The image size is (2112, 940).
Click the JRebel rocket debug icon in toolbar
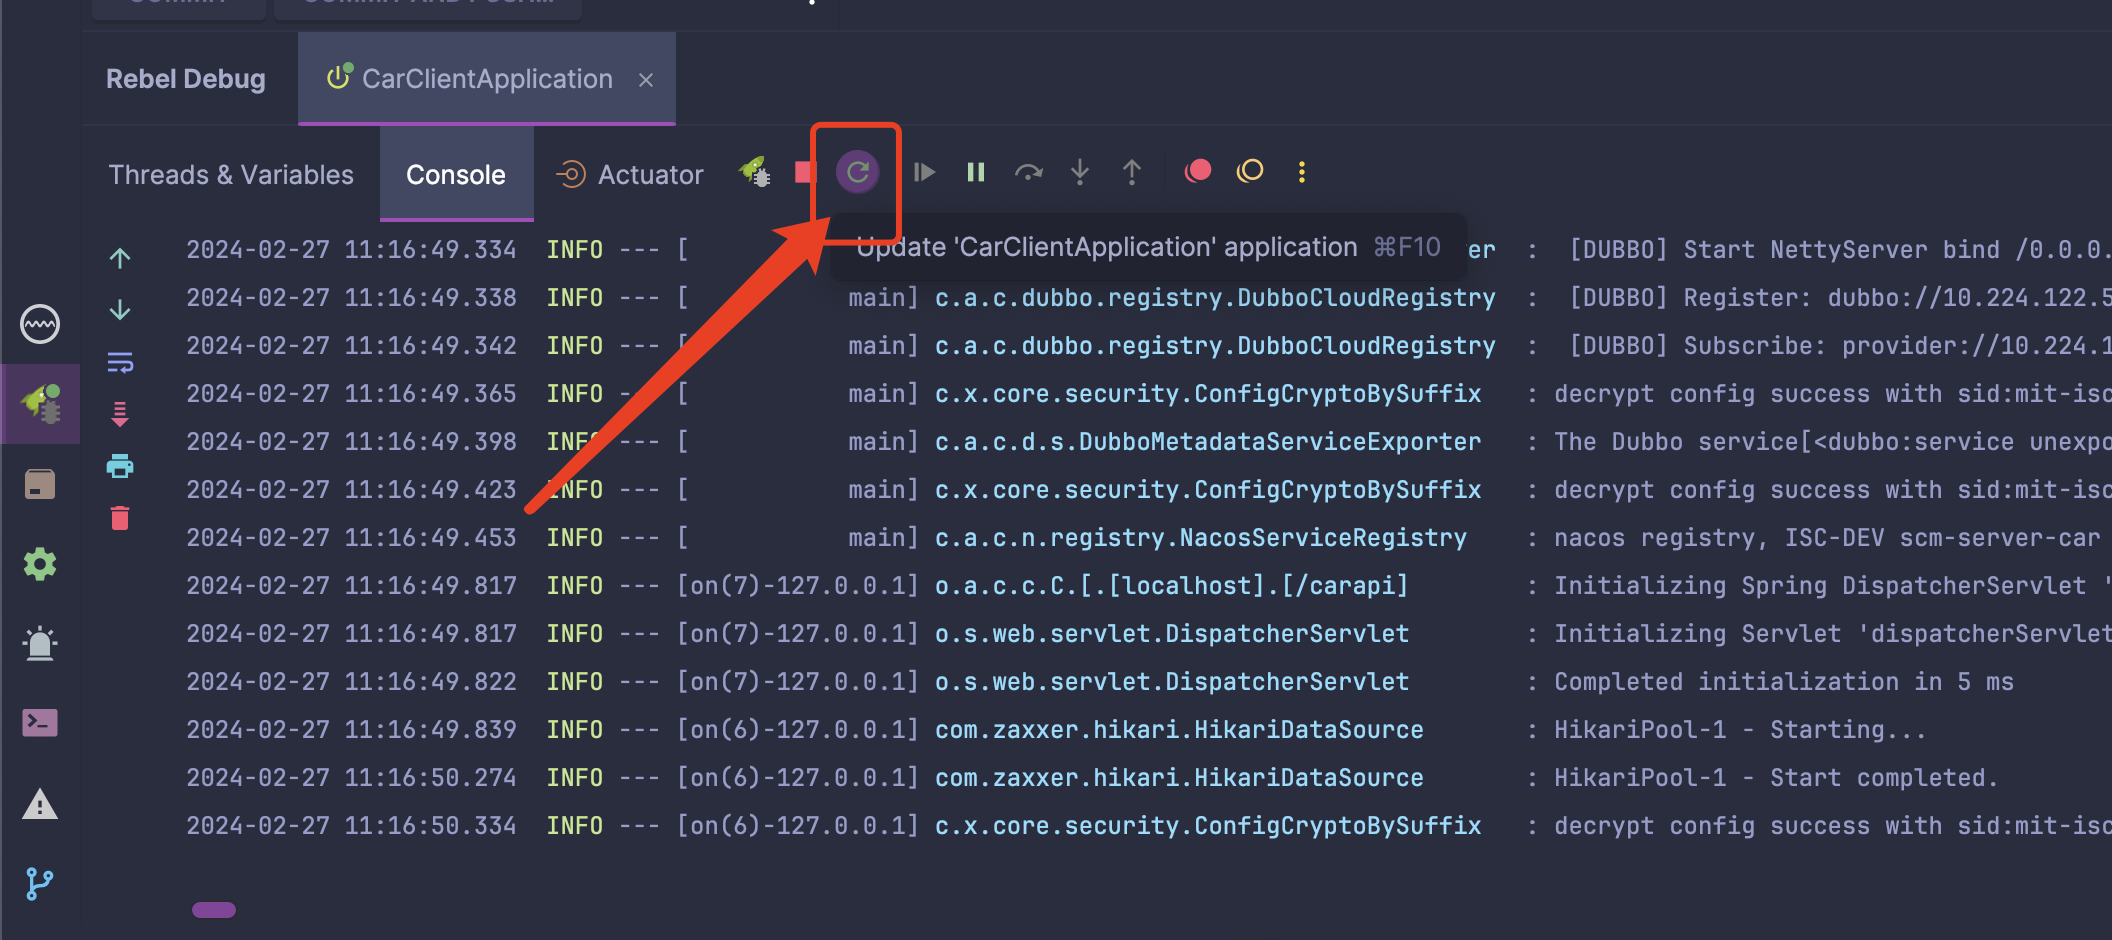(754, 173)
